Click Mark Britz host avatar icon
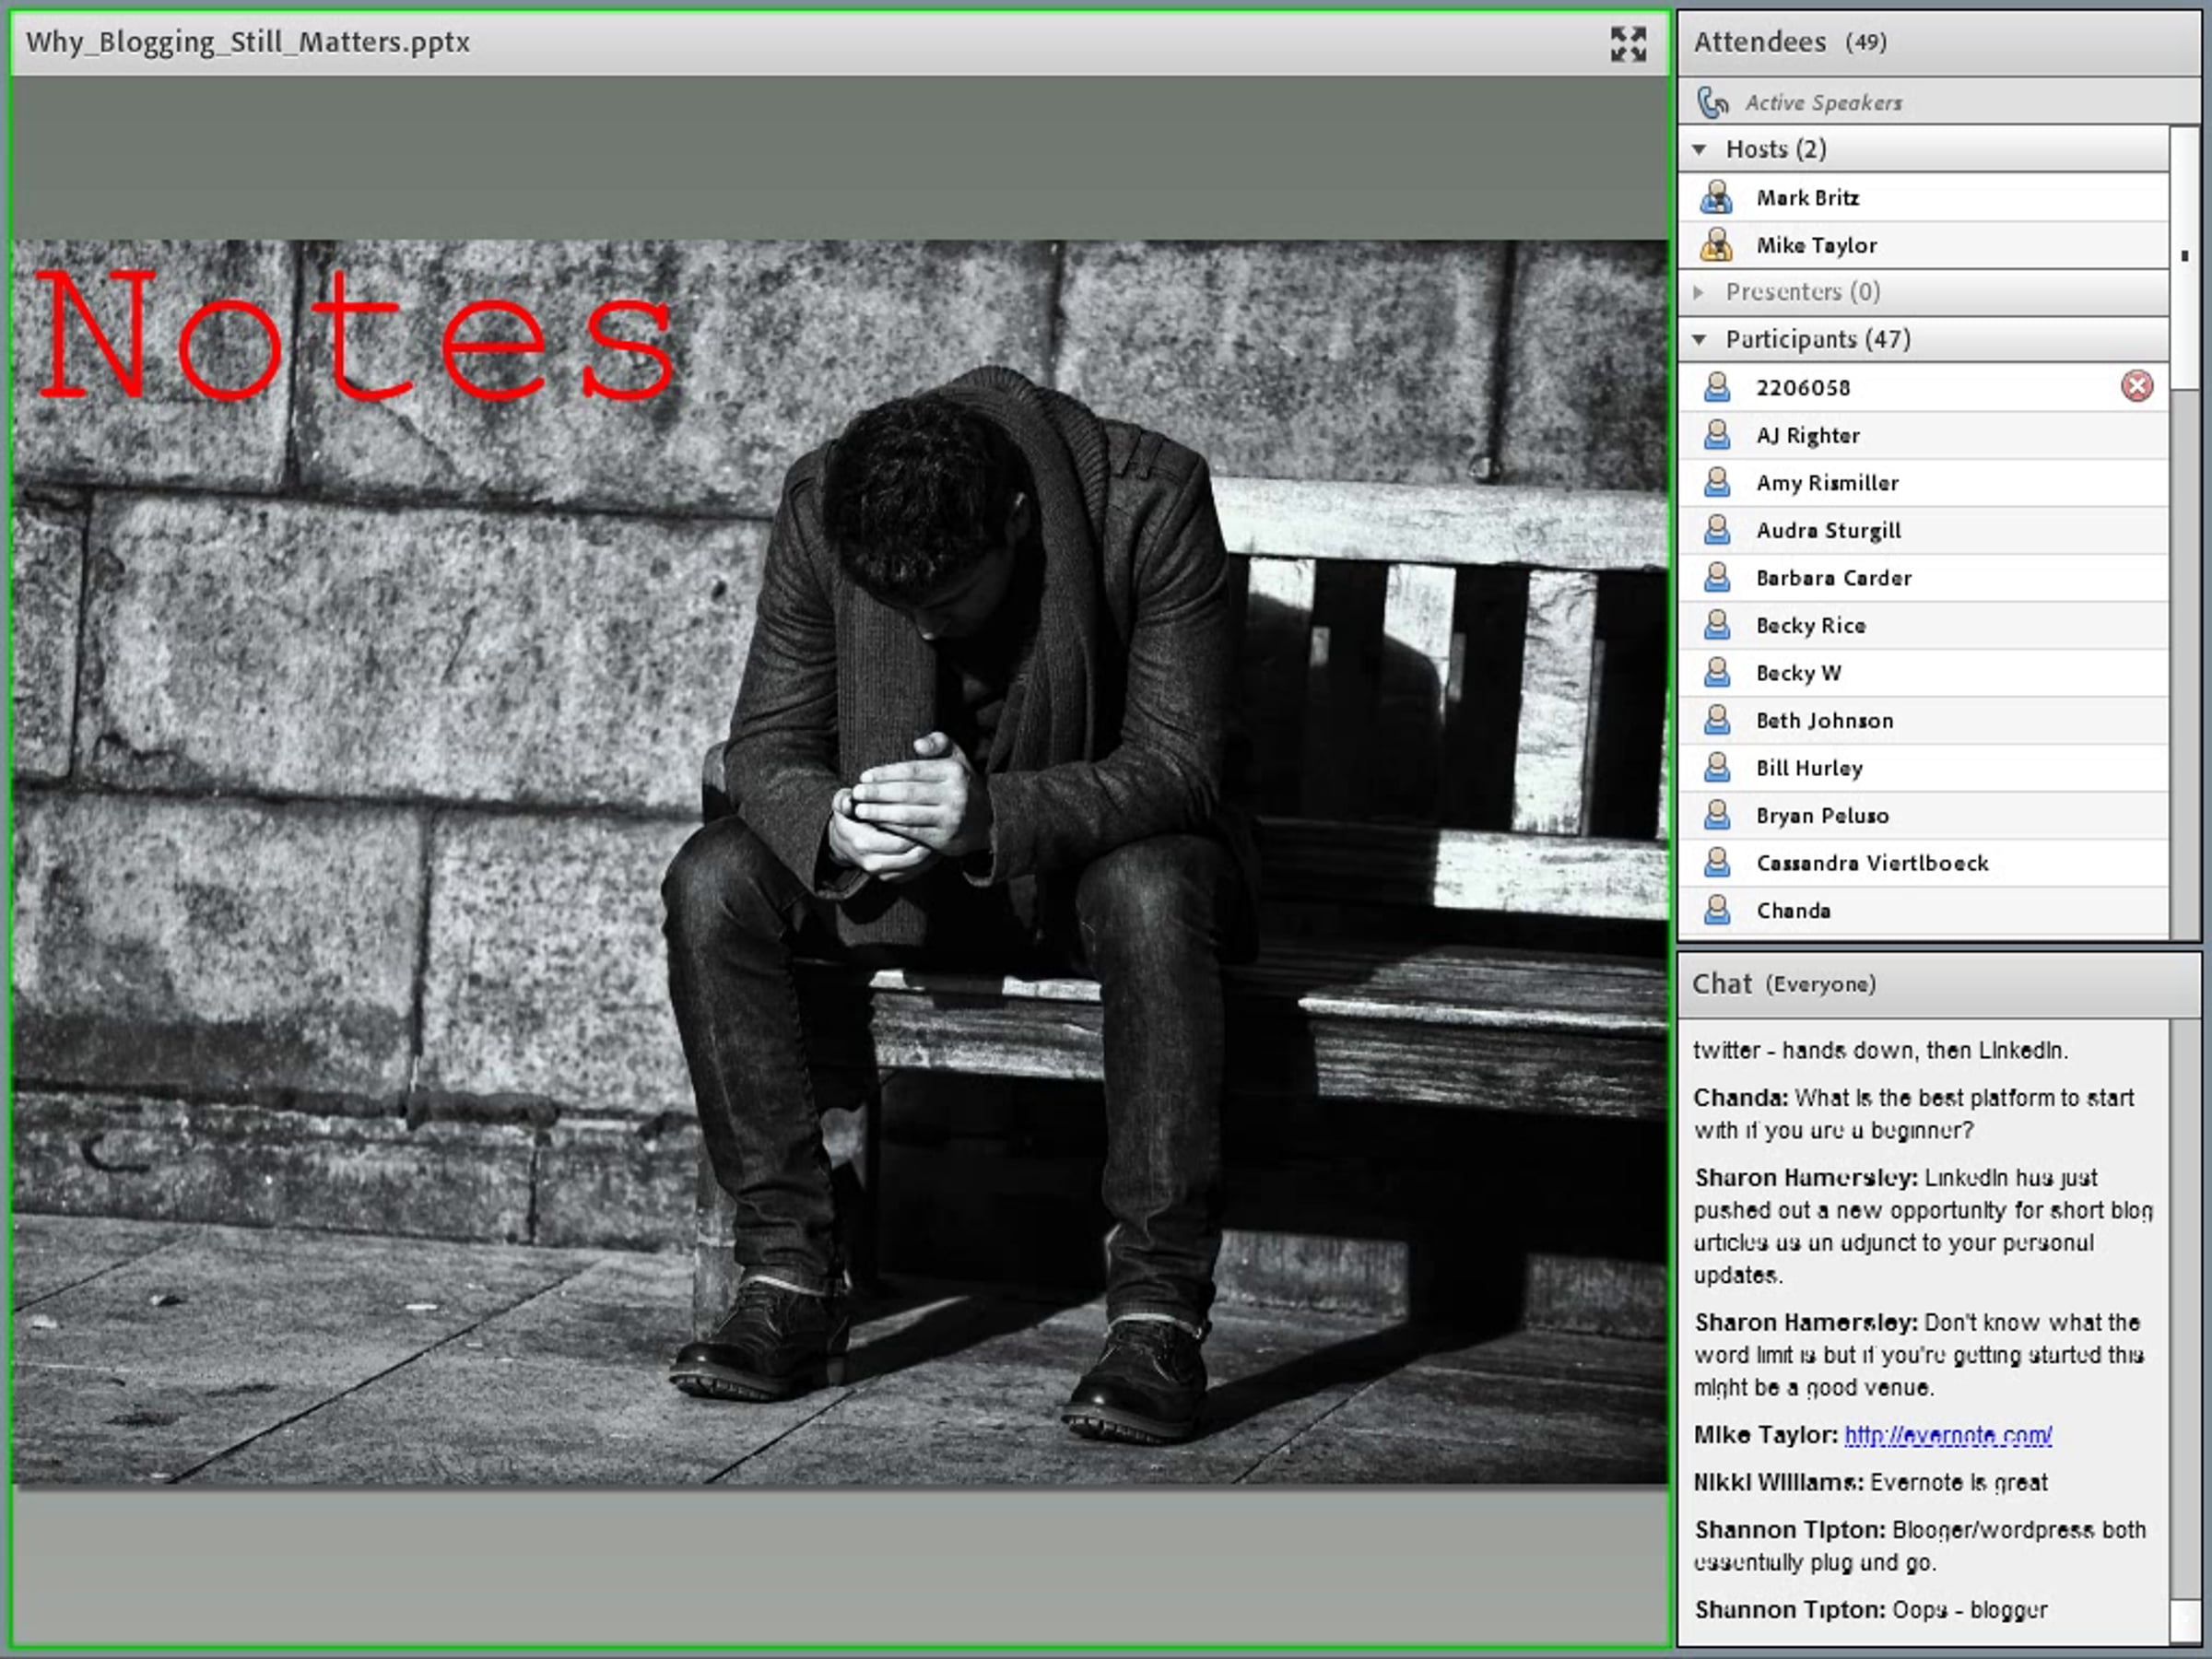2212x1659 pixels. pos(1716,197)
